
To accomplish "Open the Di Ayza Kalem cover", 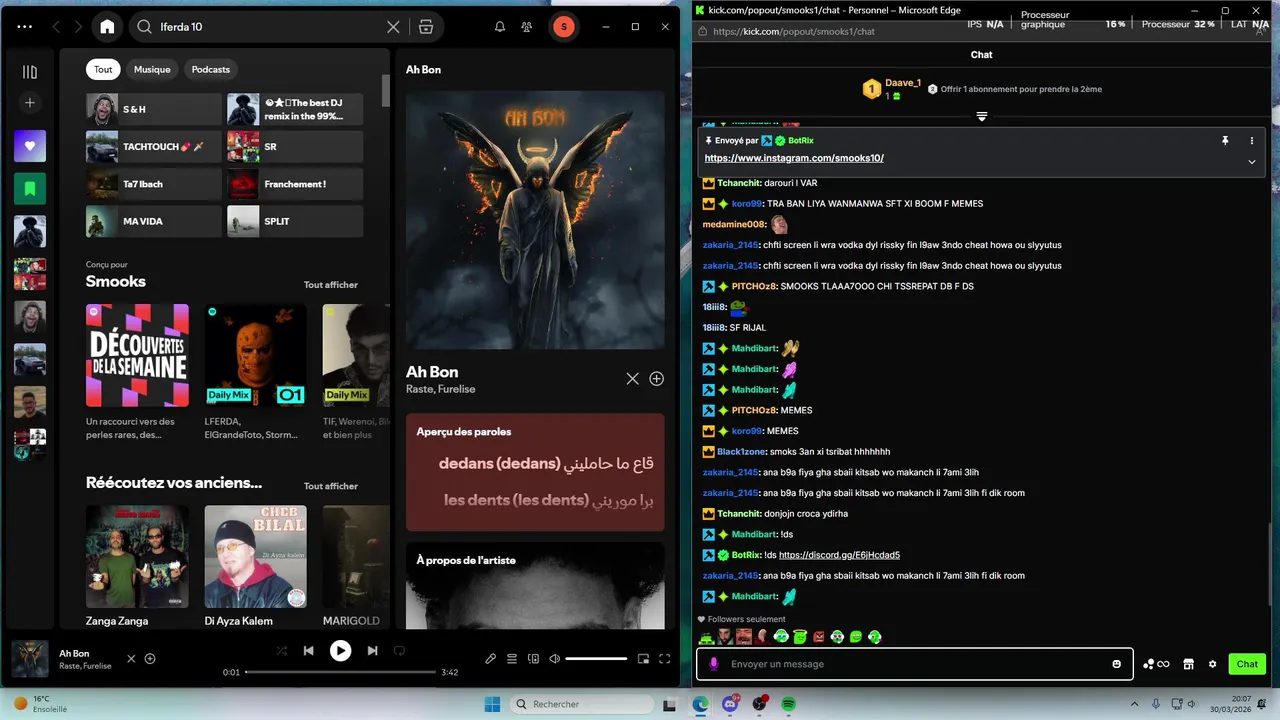I will (x=256, y=556).
